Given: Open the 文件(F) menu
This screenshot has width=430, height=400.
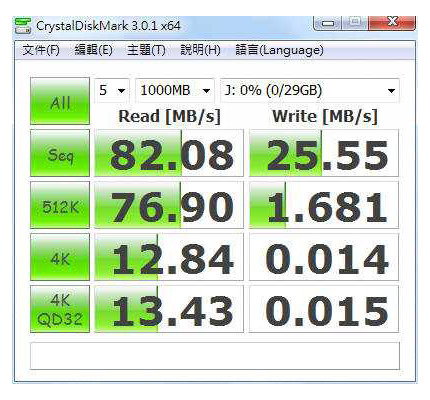Looking at the screenshot, I should coord(41,50).
